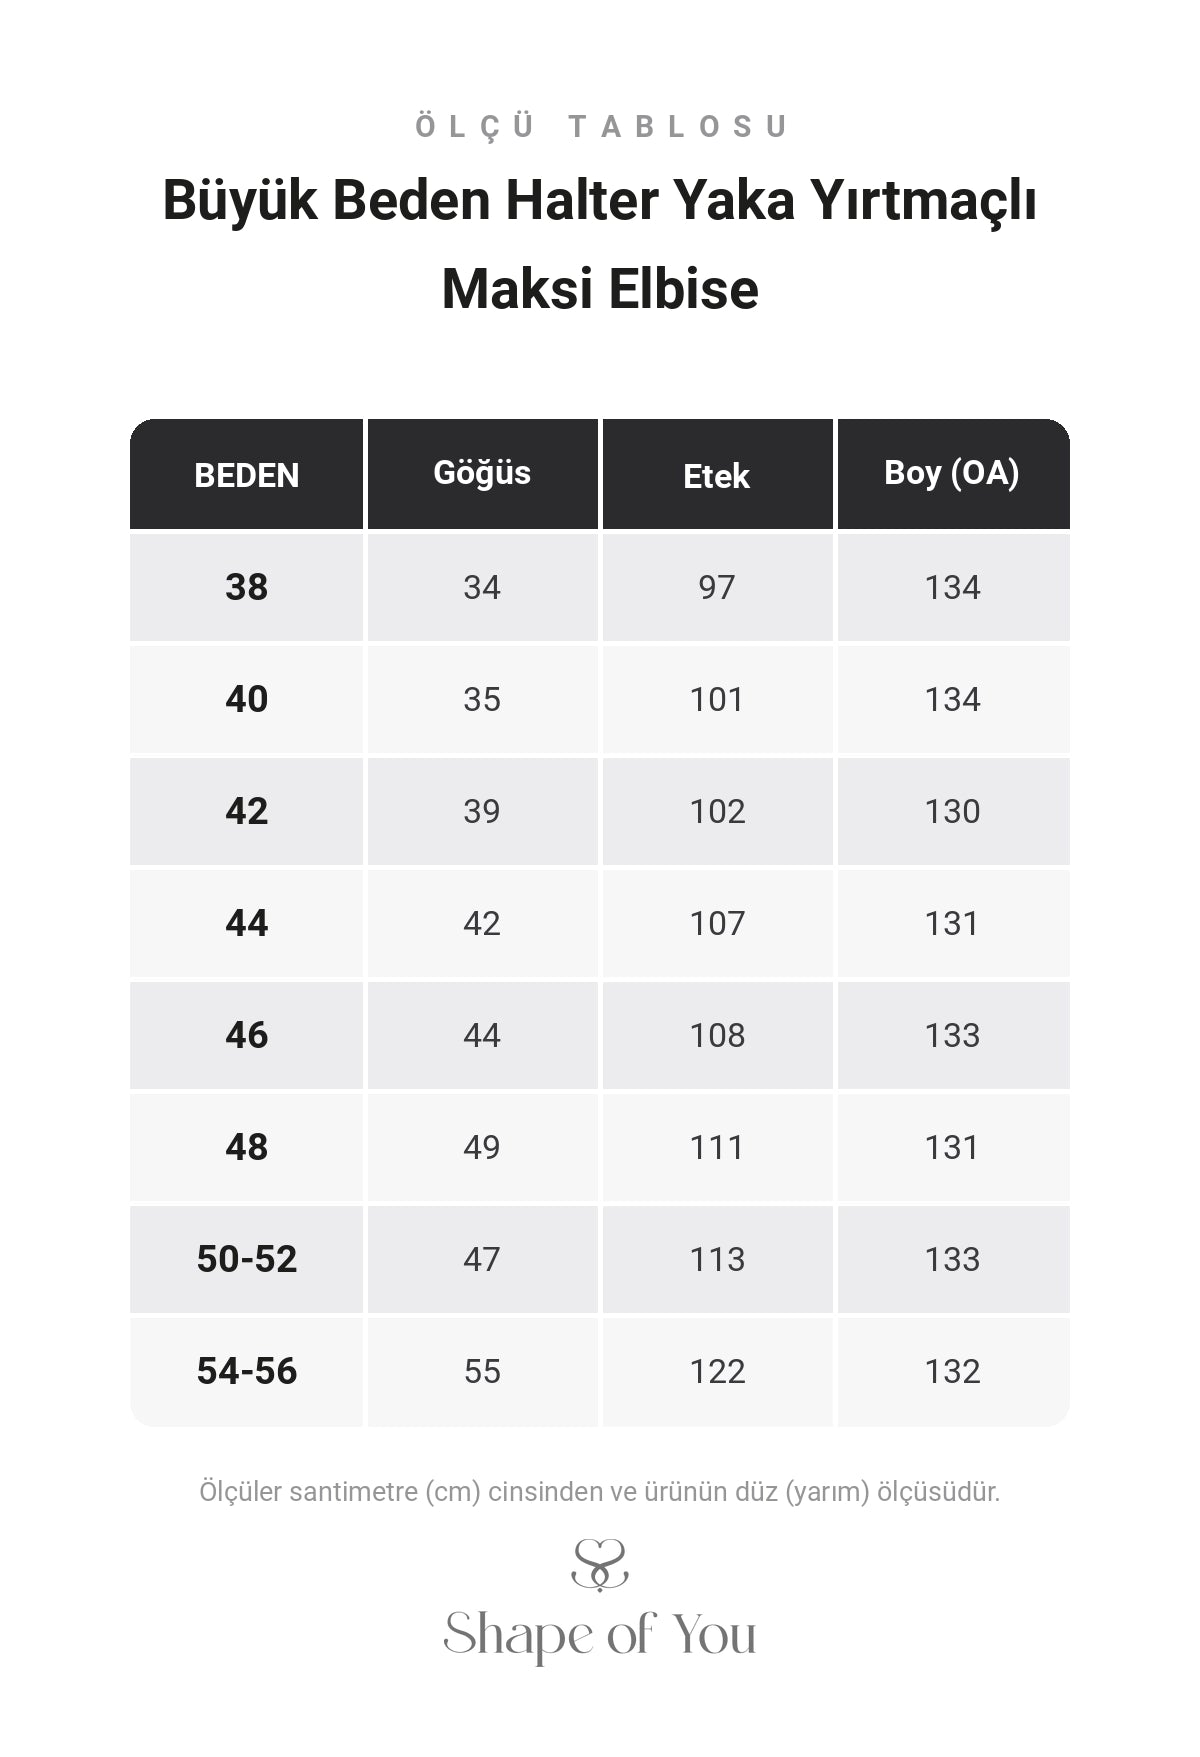This screenshot has height=1757, width=1200.
Task: Select the Göğüs column header
Action: point(482,474)
